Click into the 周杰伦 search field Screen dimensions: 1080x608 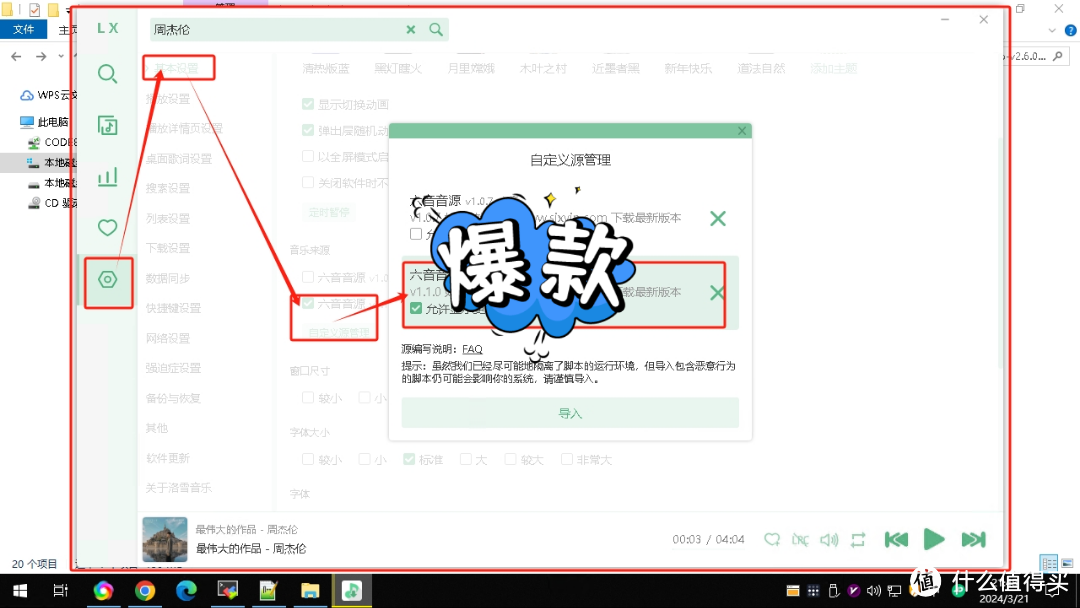pos(276,30)
